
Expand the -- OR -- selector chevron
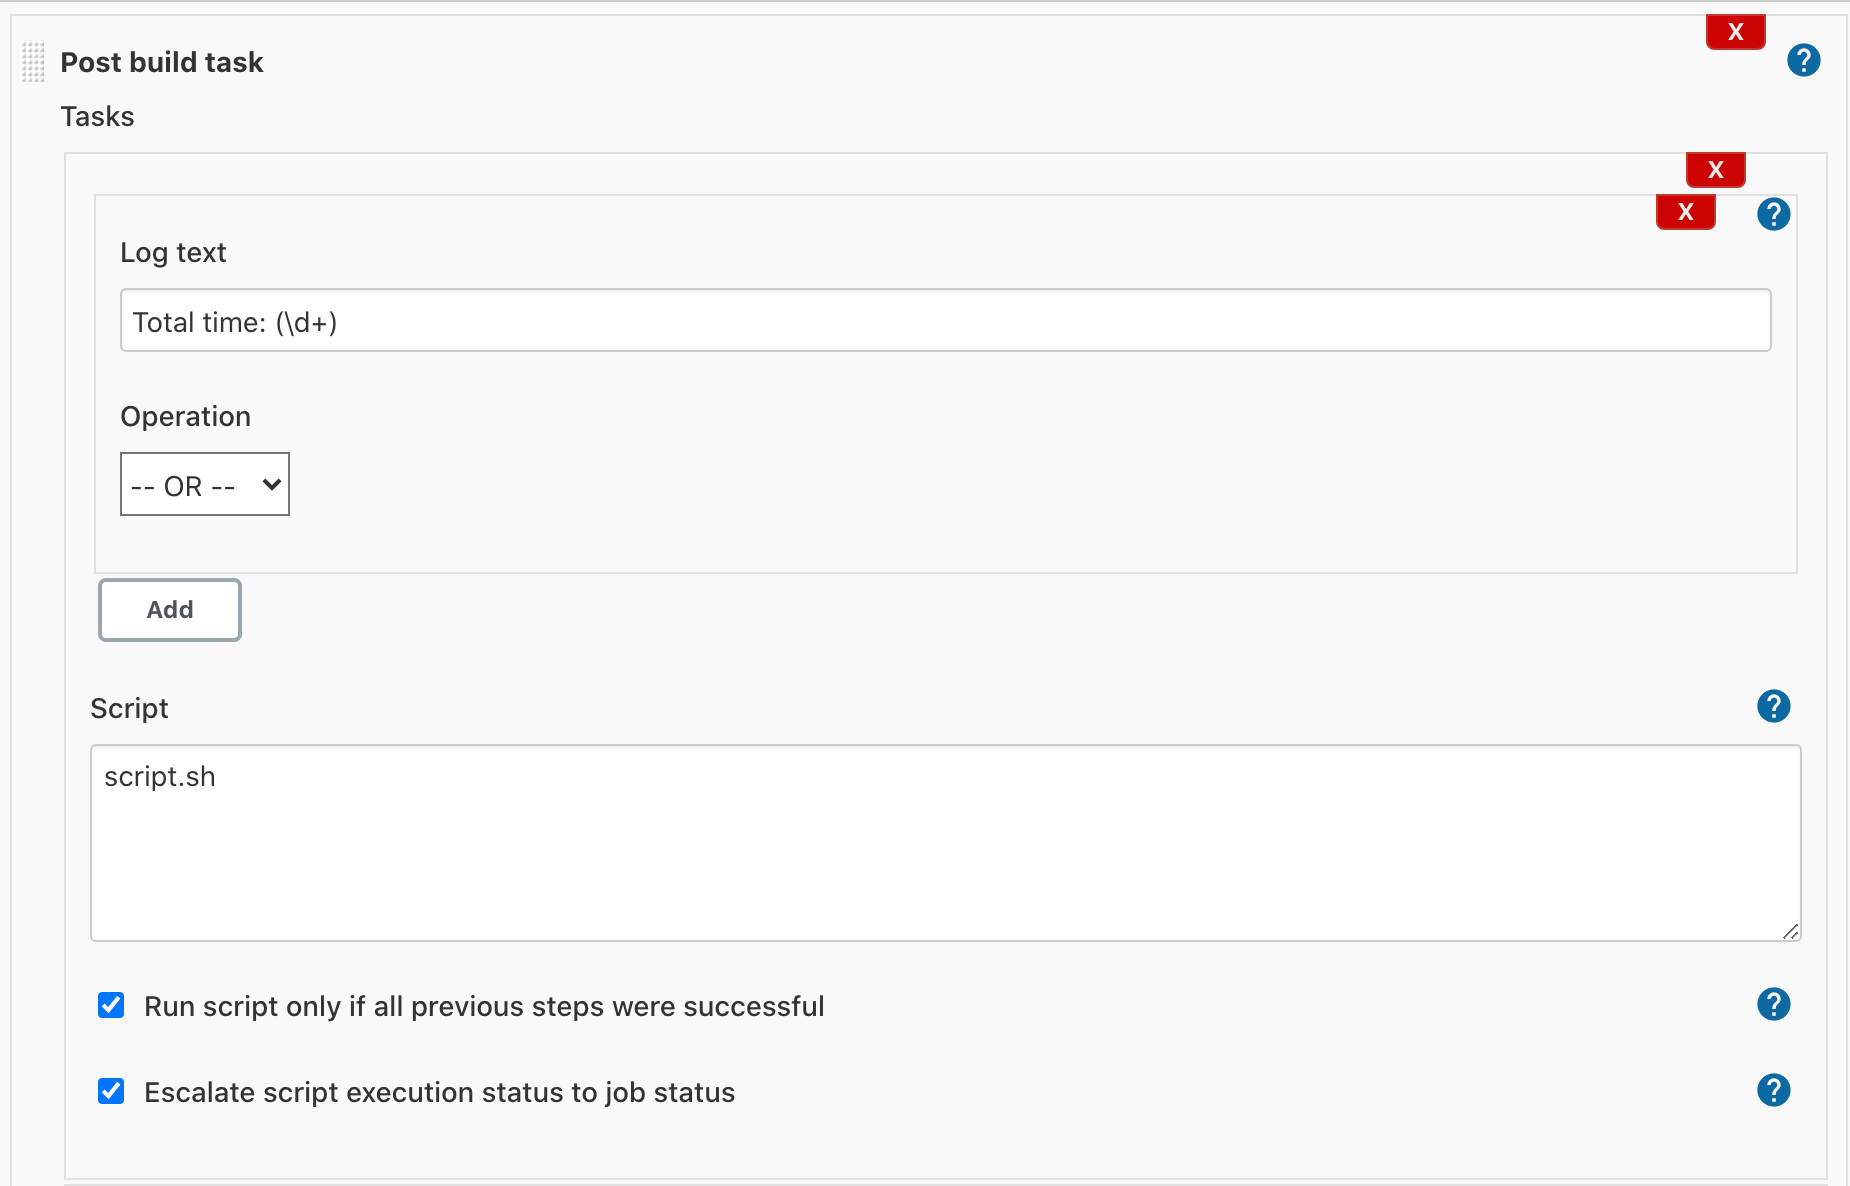pos(272,484)
